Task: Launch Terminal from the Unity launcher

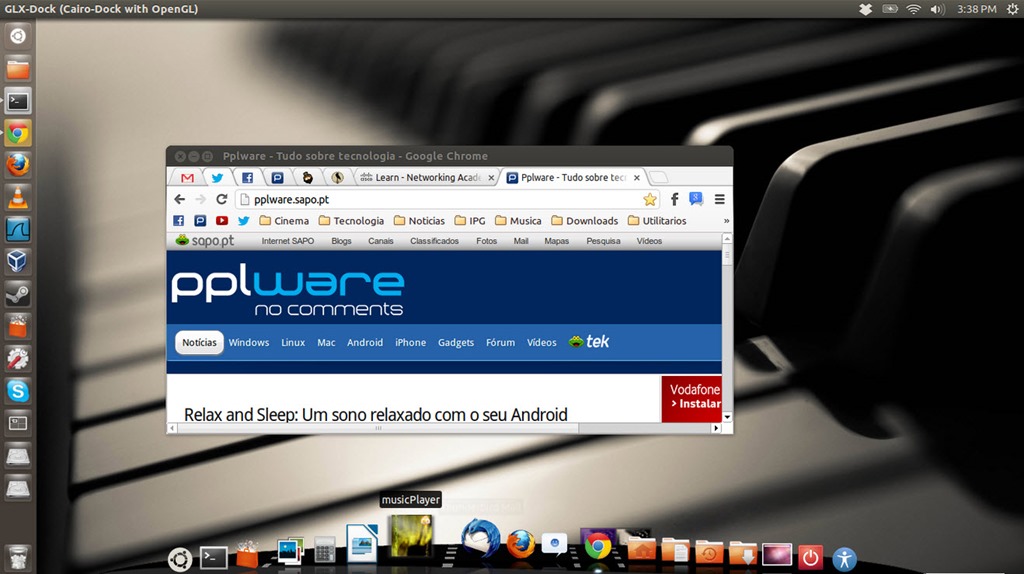Action: coord(18,101)
